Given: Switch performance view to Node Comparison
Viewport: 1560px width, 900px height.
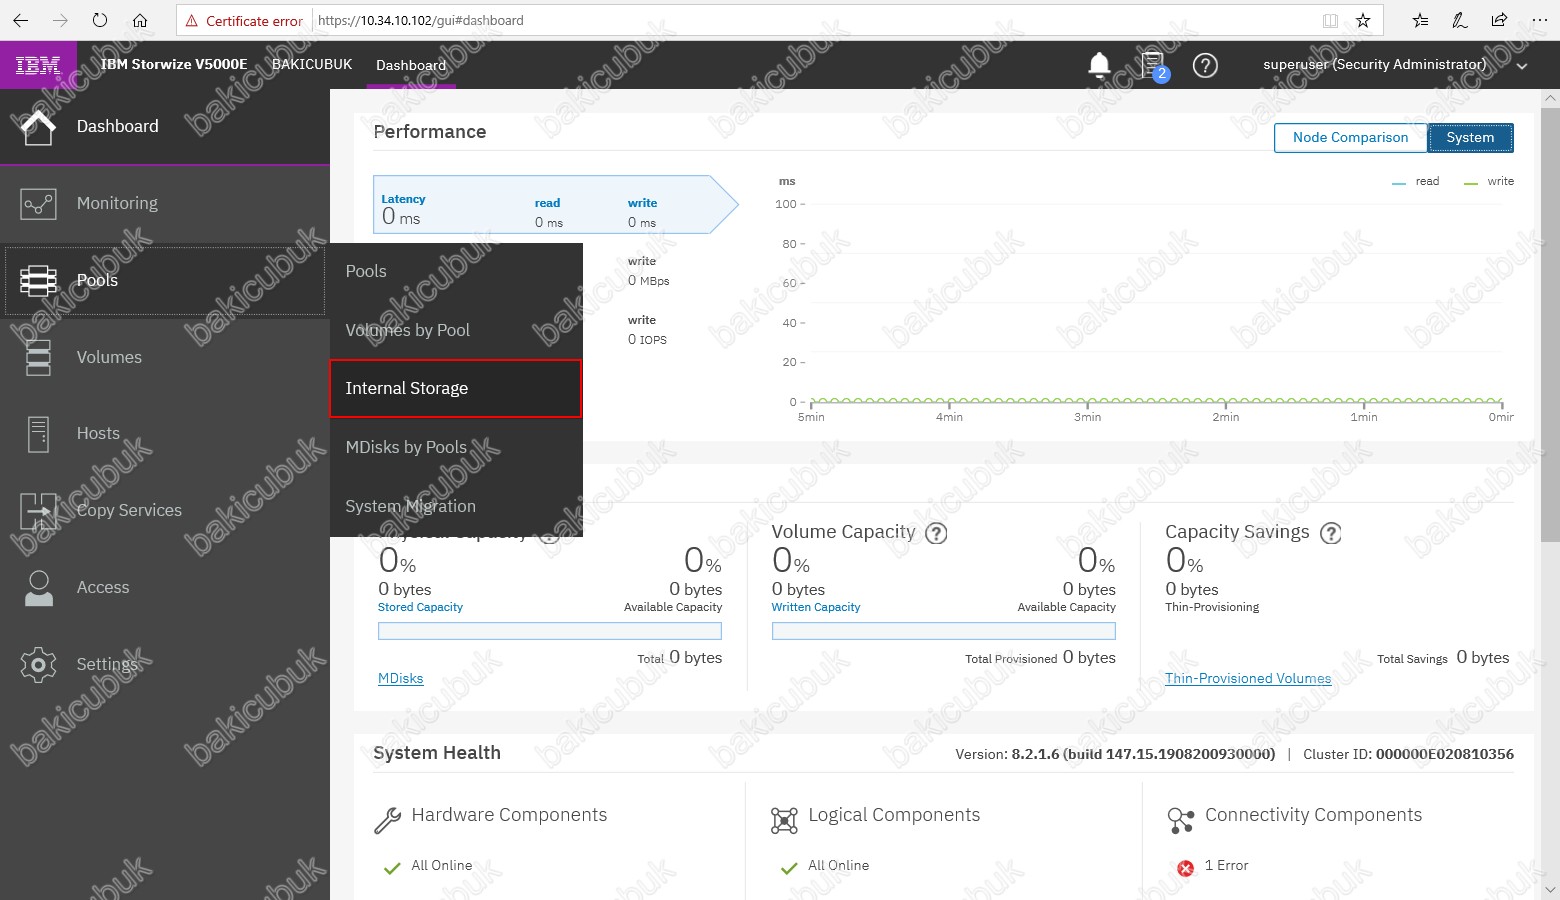Looking at the screenshot, I should [x=1350, y=138].
